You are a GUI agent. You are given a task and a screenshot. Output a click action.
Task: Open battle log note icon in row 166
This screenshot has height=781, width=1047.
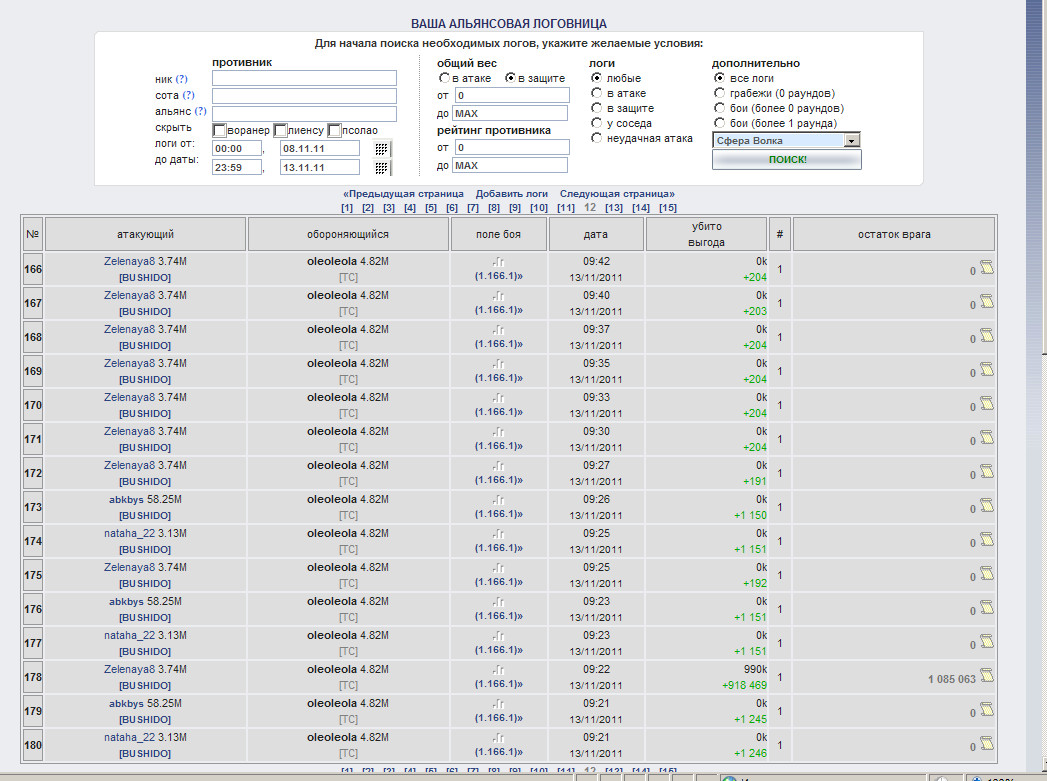[x=986, y=267]
